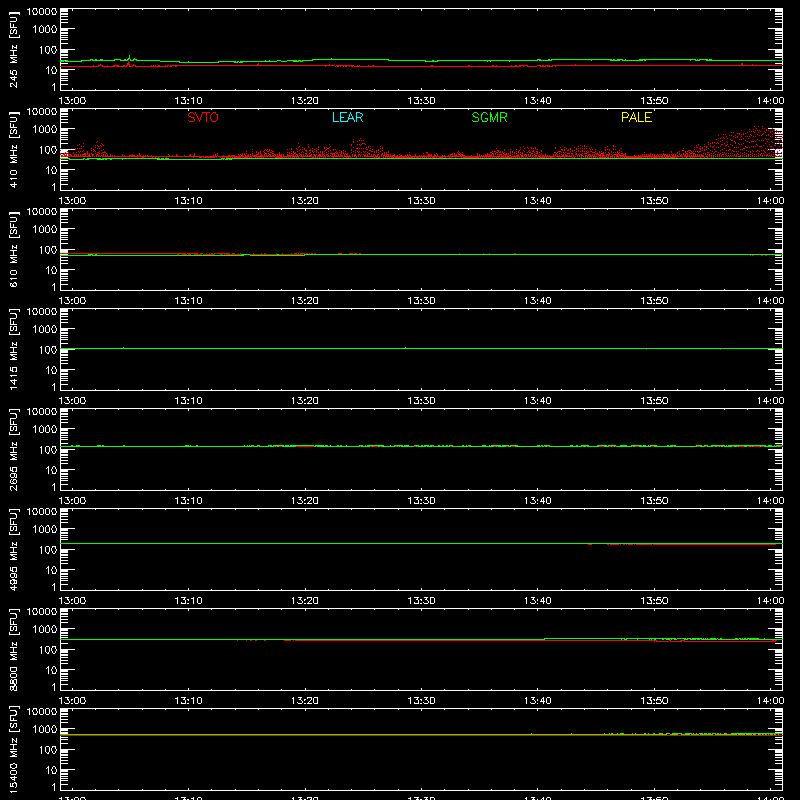
Task: Click the red SVTO station label
Action: tap(203, 117)
